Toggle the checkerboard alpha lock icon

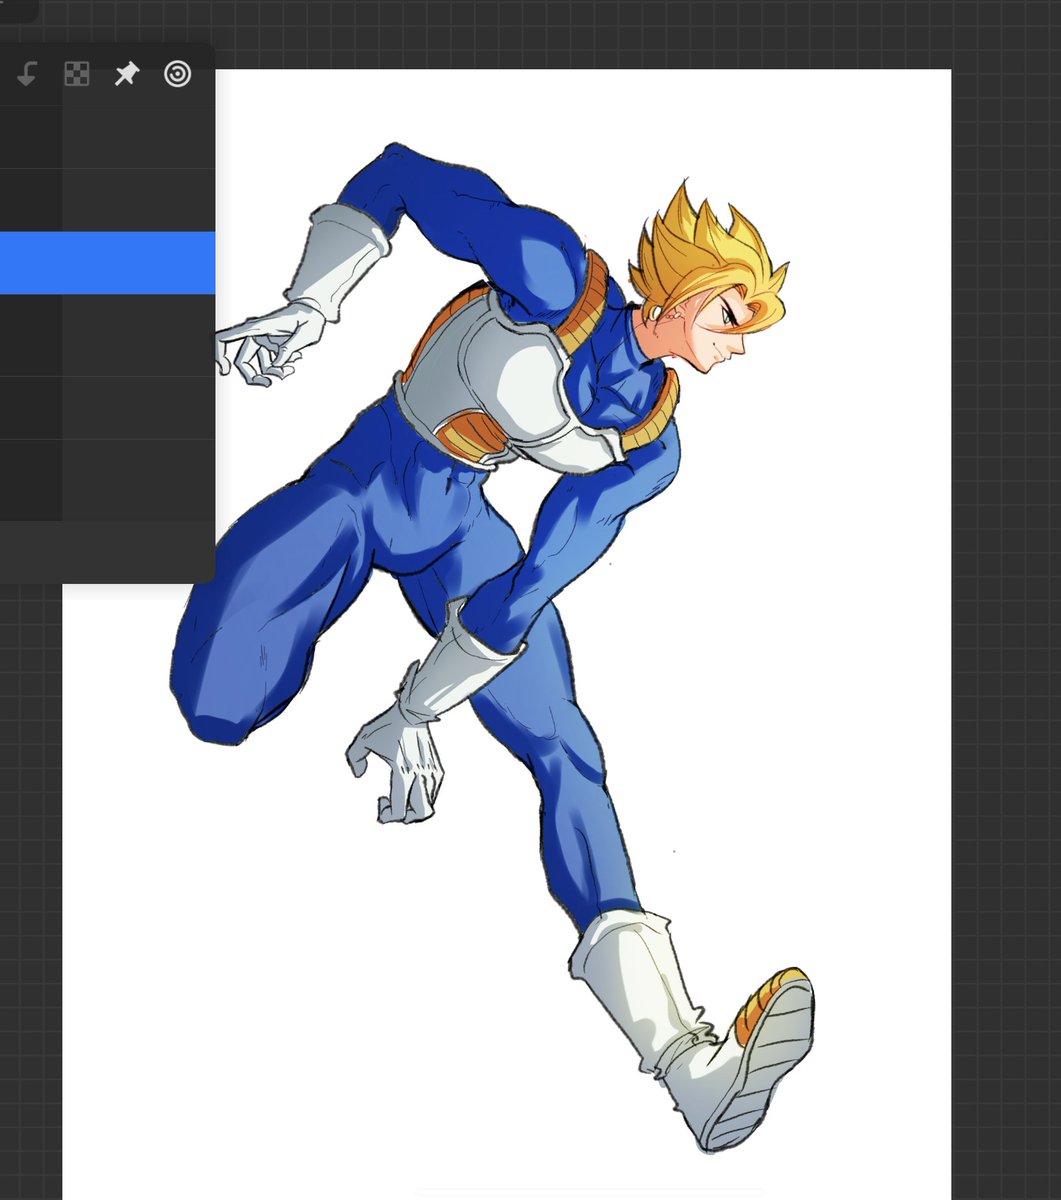pos(77,74)
